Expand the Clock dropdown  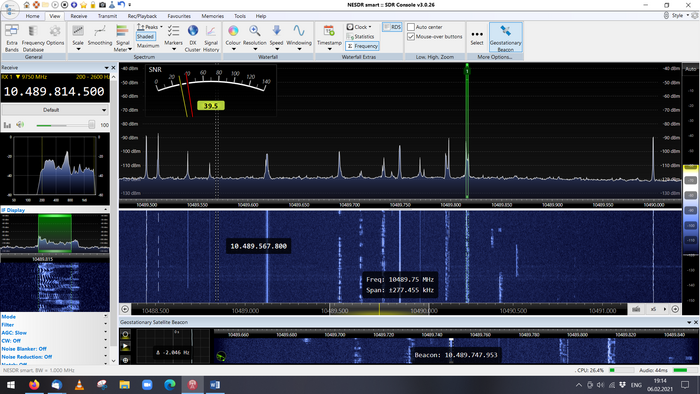(359, 27)
